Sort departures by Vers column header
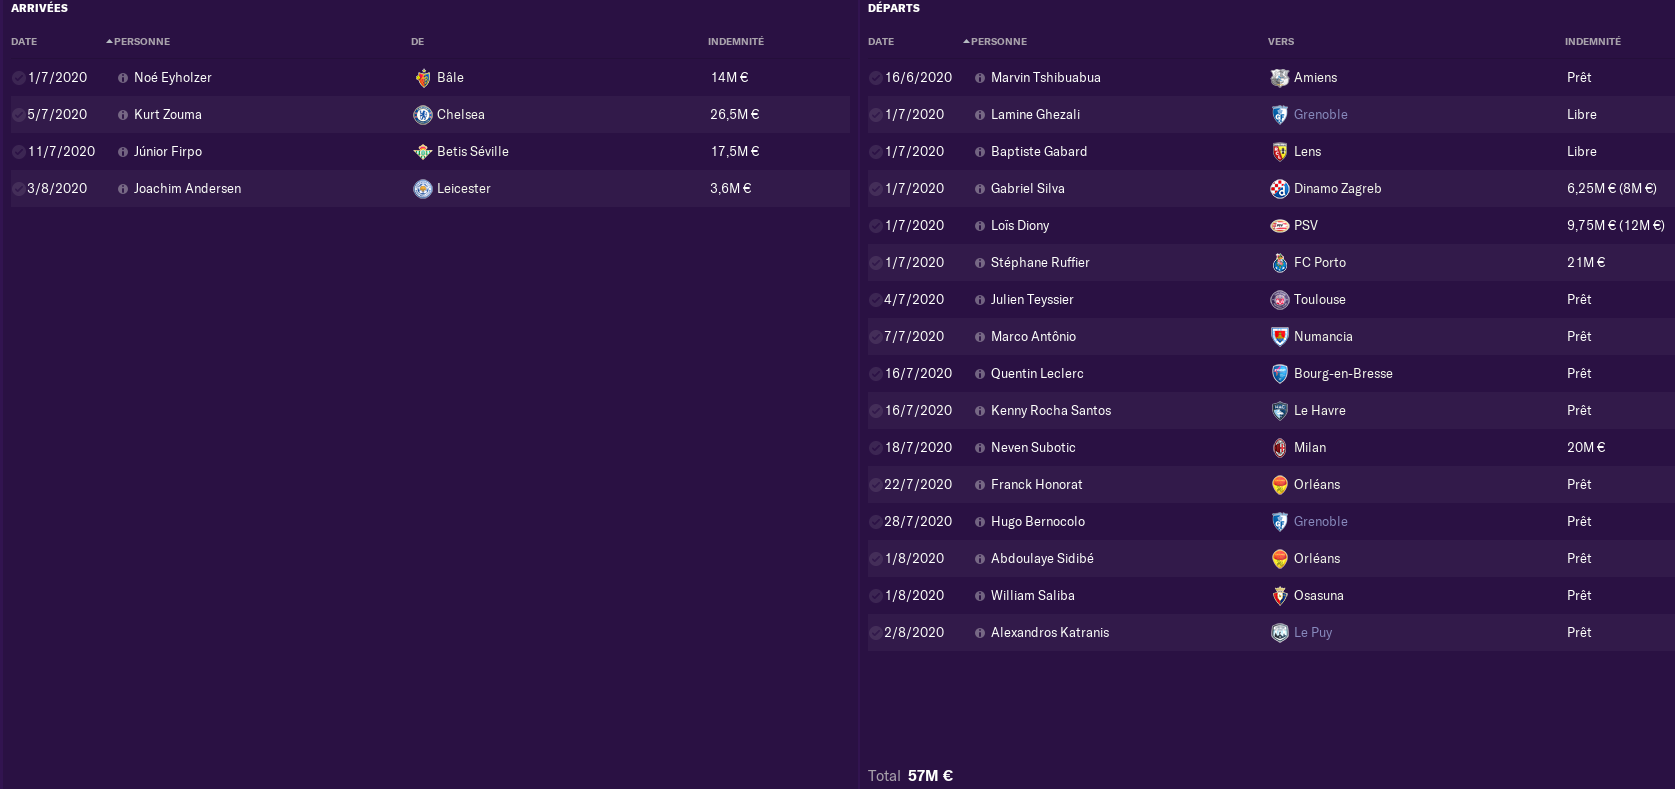 pos(1281,42)
